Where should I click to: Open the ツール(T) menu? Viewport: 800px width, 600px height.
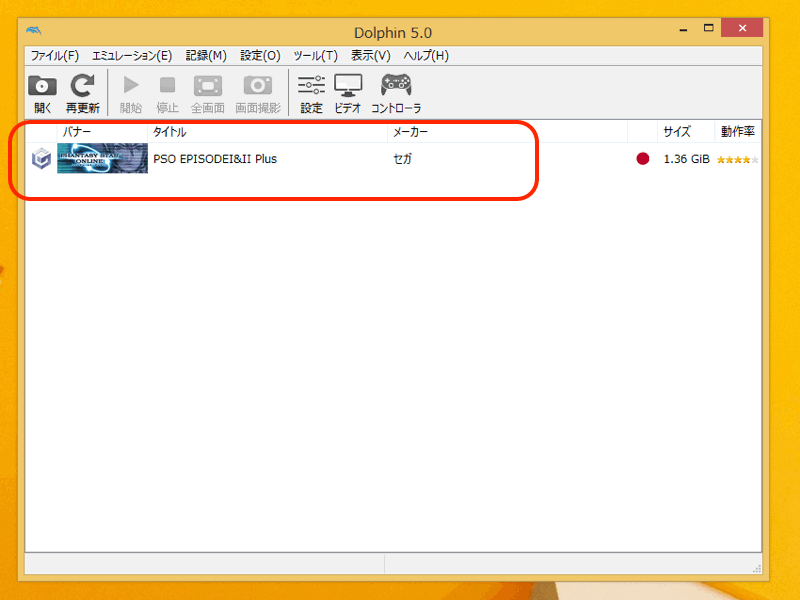[x=315, y=56]
